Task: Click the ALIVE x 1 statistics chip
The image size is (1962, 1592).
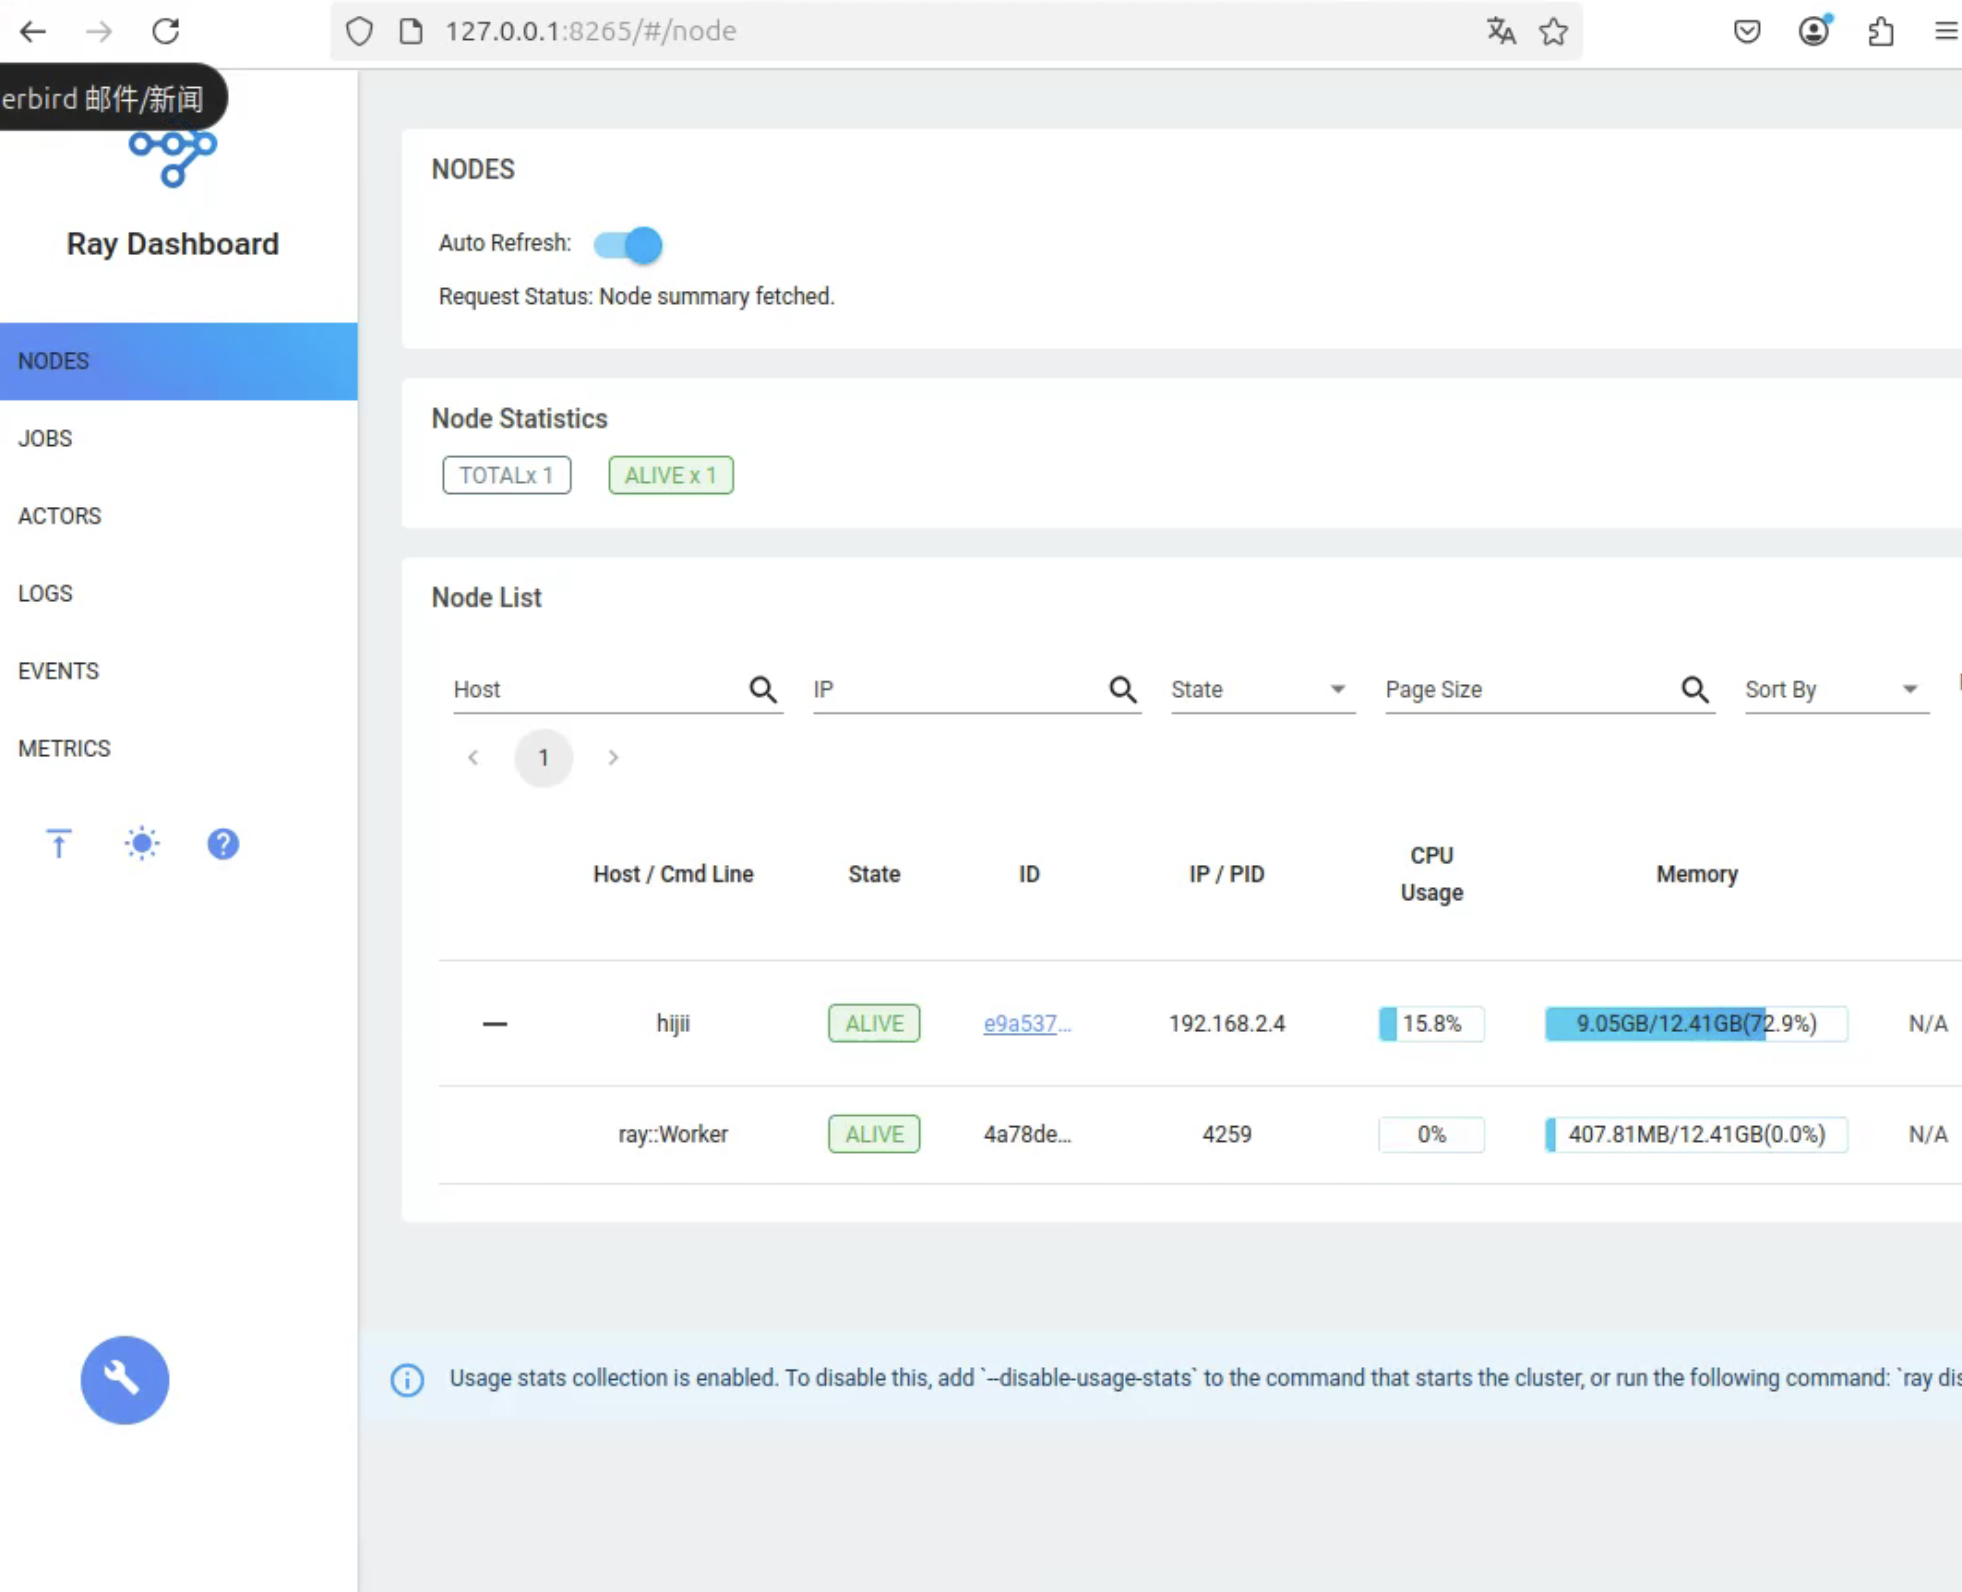Action: 671,475
